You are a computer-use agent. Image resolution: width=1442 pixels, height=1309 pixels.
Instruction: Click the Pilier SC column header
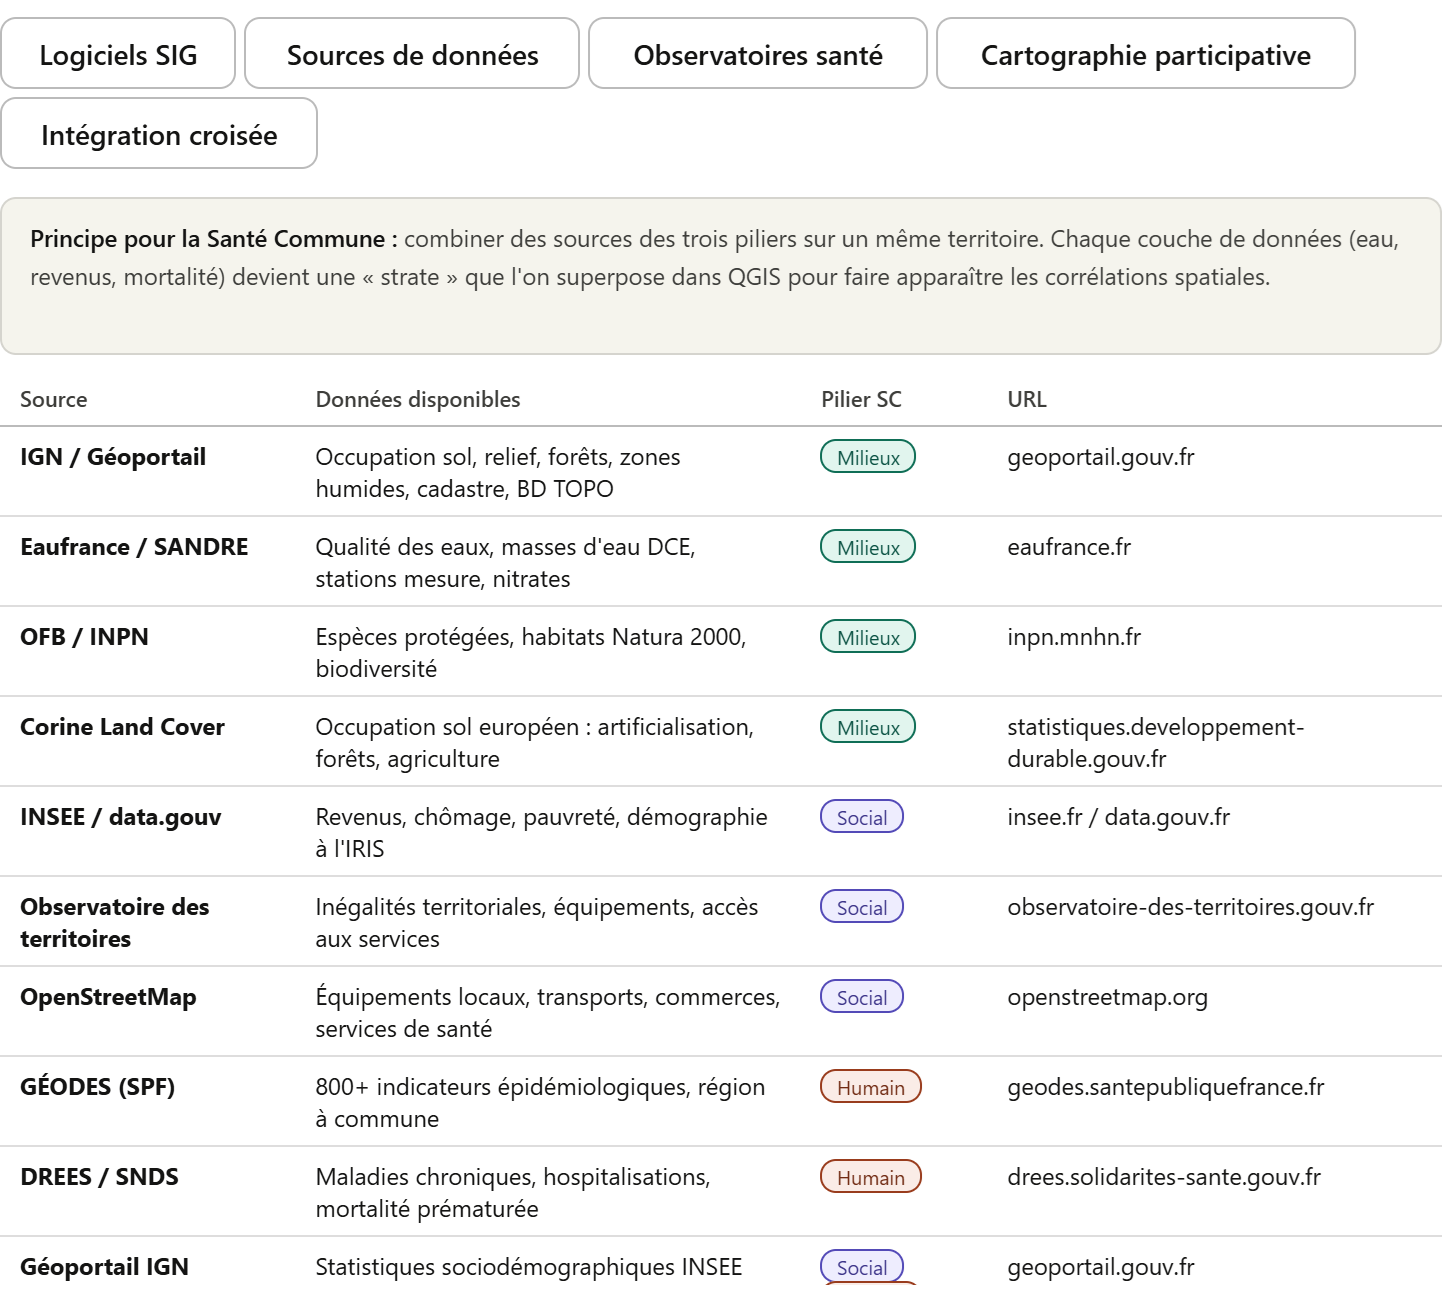pyautogui.click(x=860, y=399)
